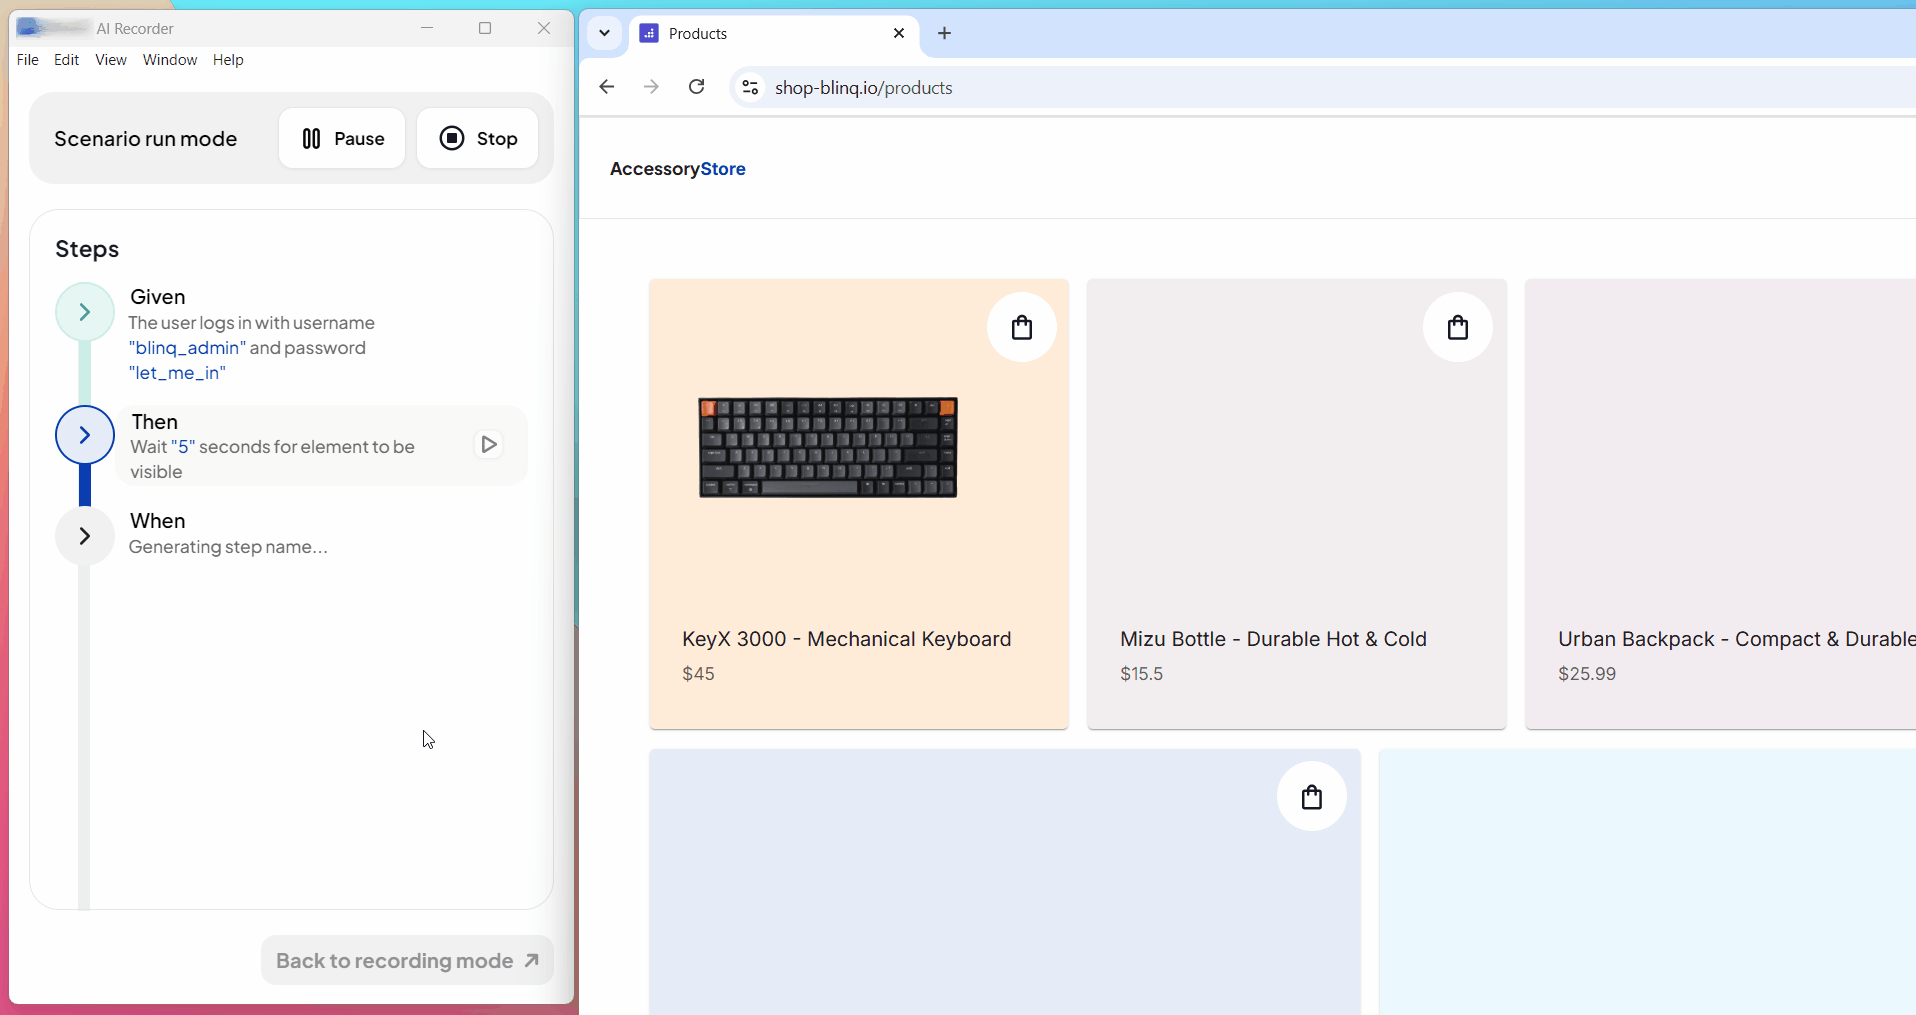The height and width of the screenshot is (1015, 1916).
Task: Click shopping bag icon in second row
Action: click(1311, 797)
